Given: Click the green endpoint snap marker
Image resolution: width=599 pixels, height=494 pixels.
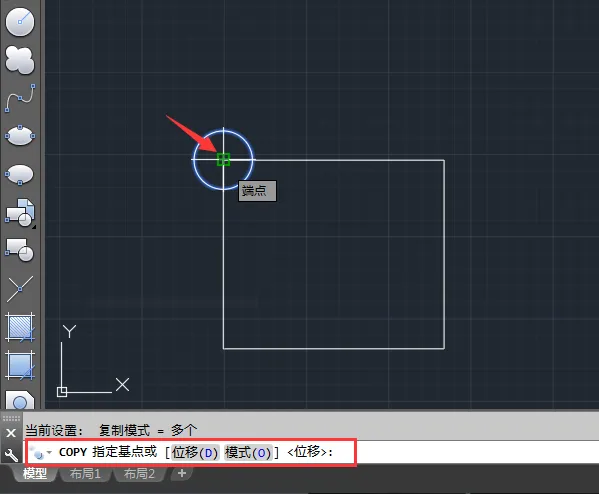Looking at the screenshot, I should (x=223, y=159).
